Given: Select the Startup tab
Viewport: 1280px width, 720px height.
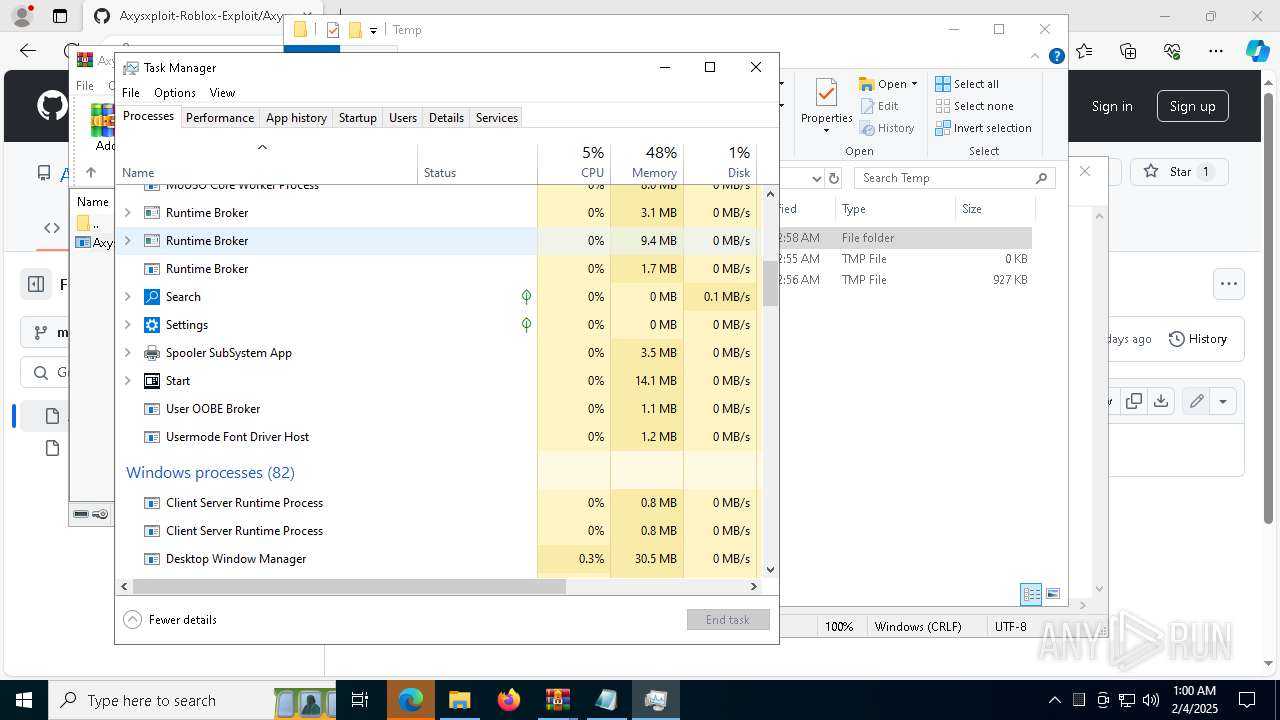Looking at the screenshot, I should click(x=357, y=117).
